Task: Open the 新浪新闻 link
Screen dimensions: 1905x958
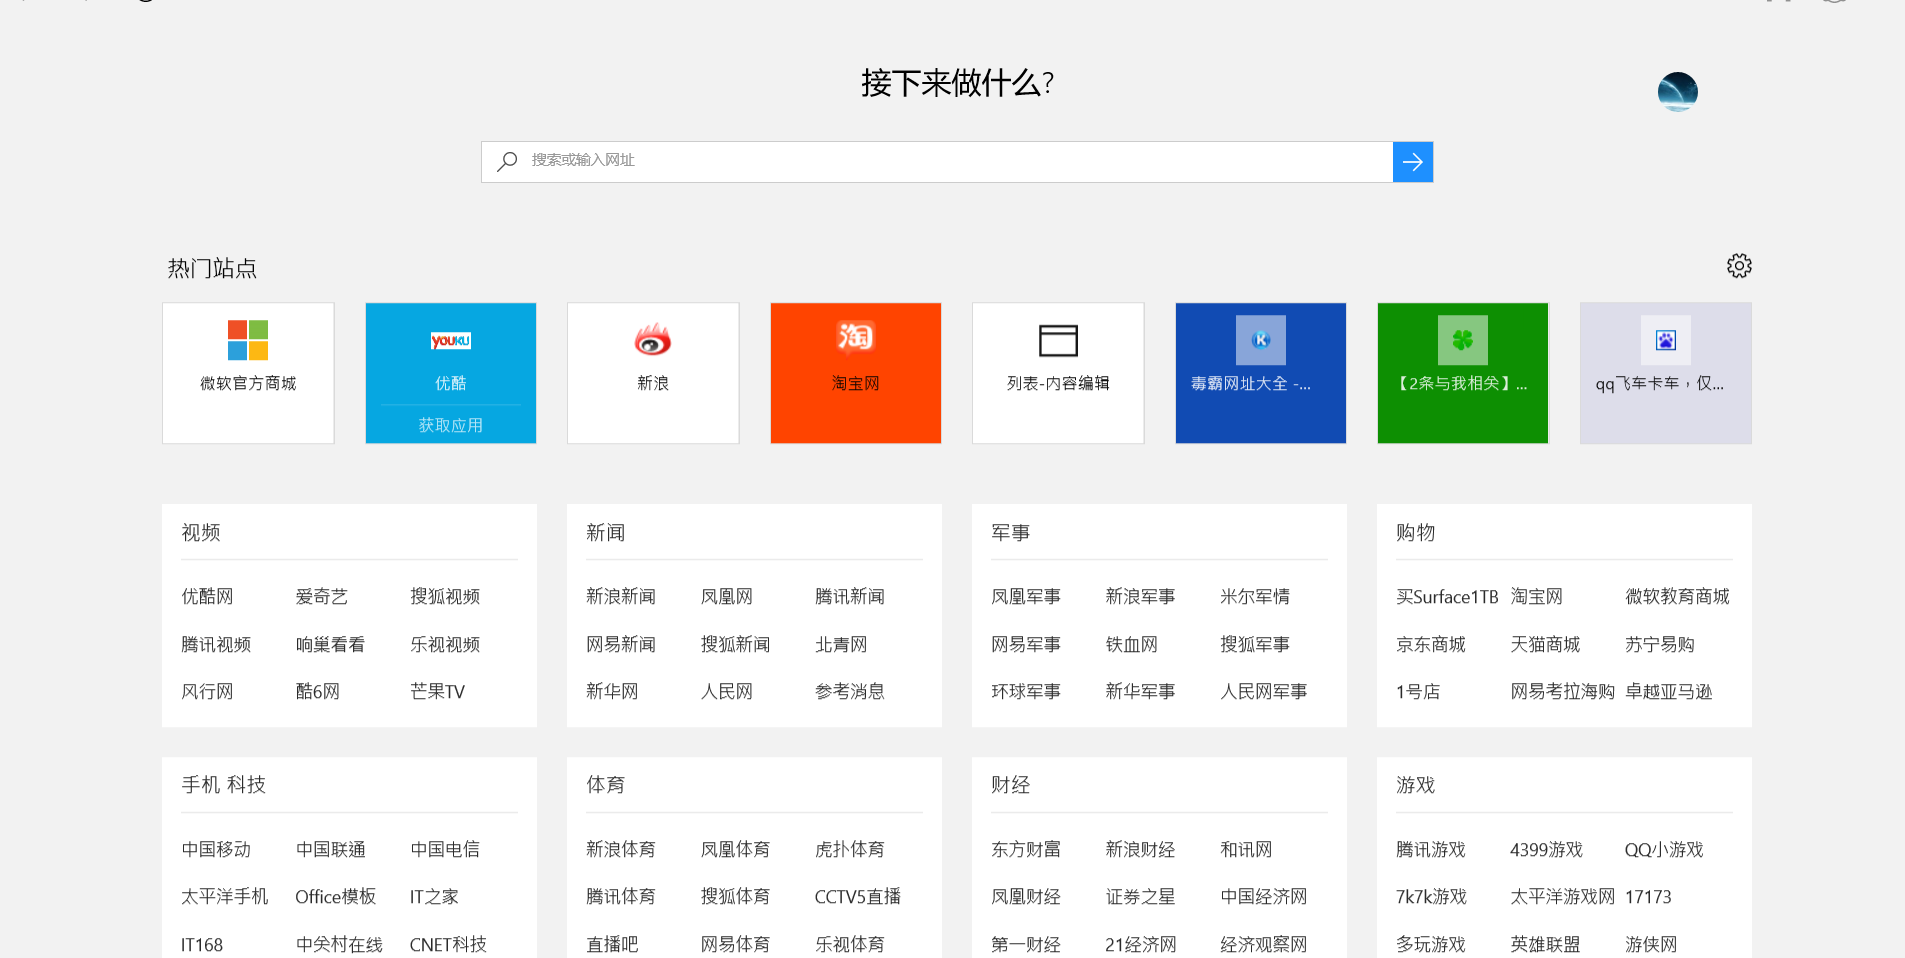Action: (621, 597)
